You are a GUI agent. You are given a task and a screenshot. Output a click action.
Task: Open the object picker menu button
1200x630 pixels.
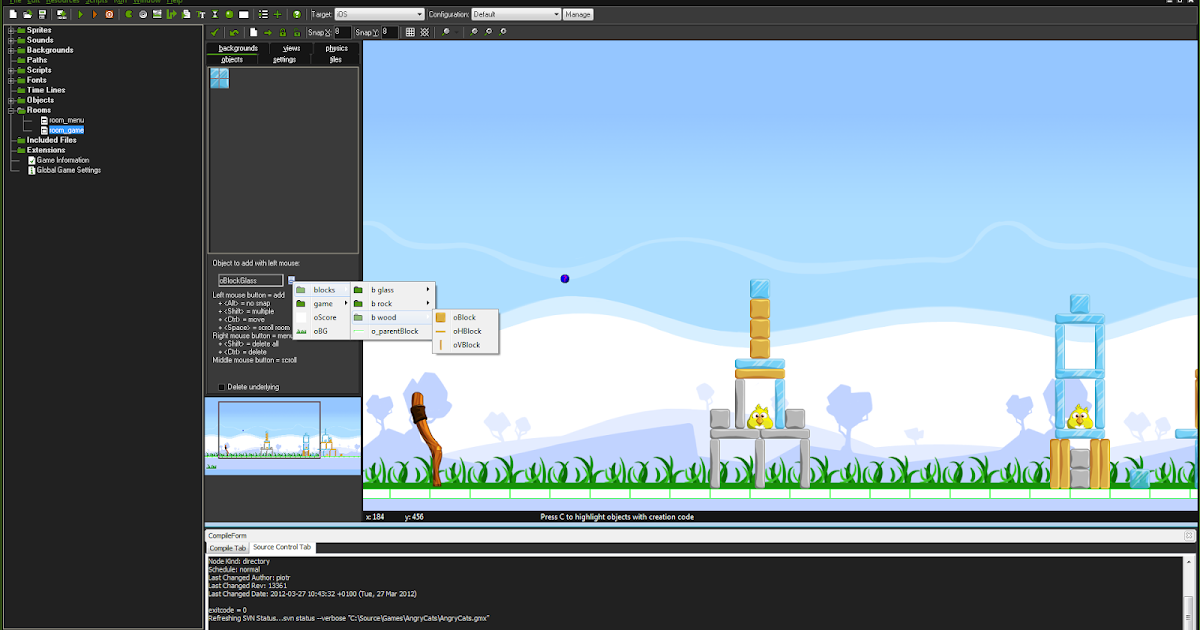coord(291,280)
